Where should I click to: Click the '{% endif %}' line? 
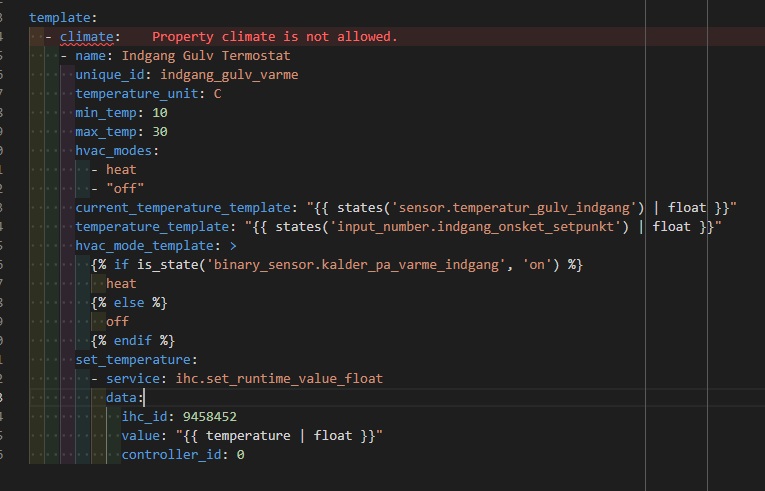click(x=133, y=341)
